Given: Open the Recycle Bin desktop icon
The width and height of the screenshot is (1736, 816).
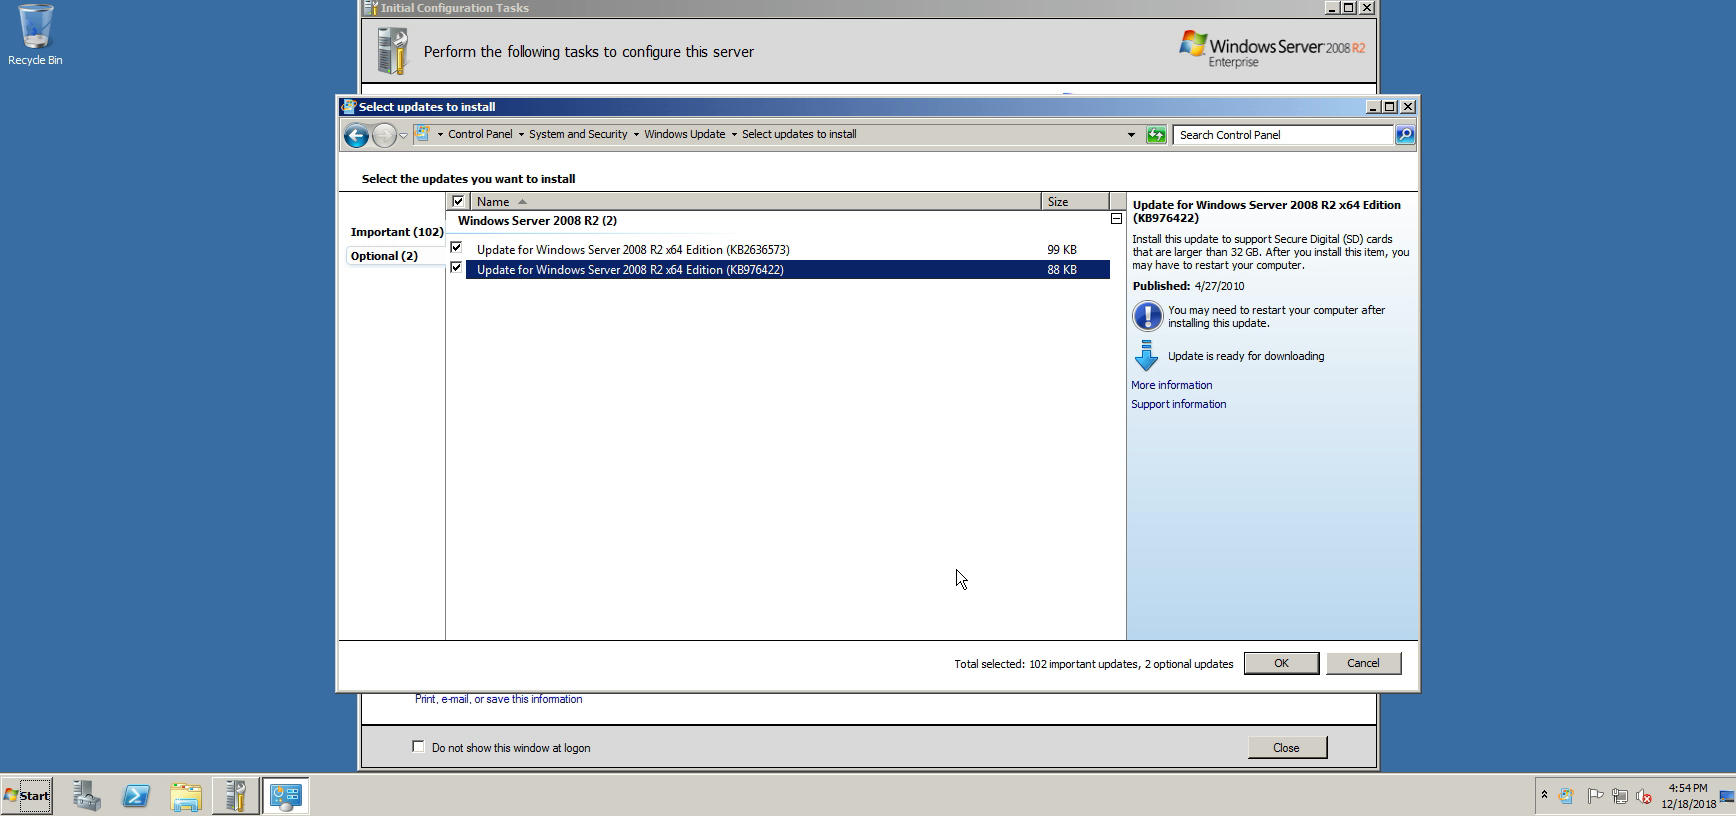Looking at the screenshot, I should tap(35, 35).
